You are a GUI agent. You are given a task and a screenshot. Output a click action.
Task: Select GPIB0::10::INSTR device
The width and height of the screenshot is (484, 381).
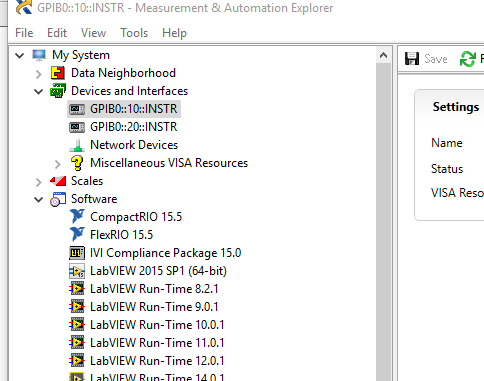(134, 109)
